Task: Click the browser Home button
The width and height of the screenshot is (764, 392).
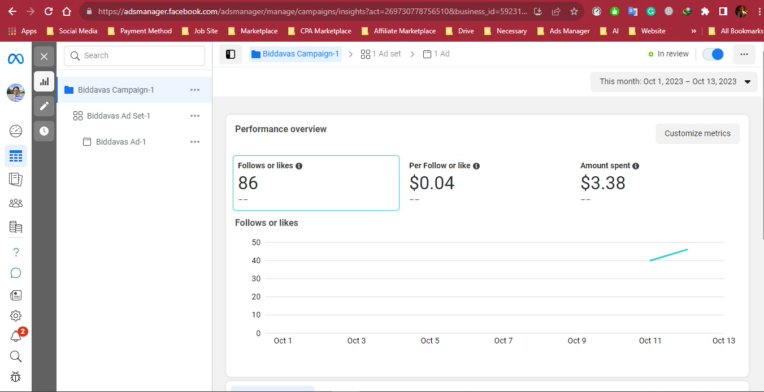Action: [67, 11]
